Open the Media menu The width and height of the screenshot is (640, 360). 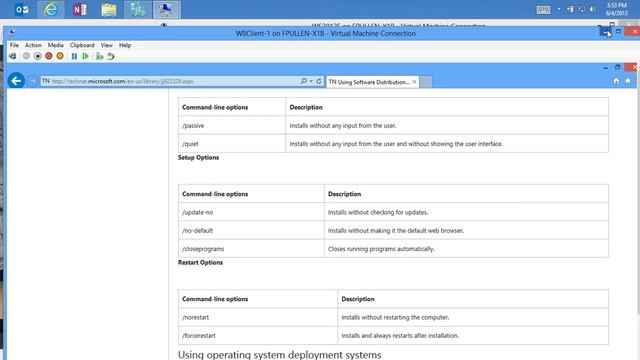point(56,45)
